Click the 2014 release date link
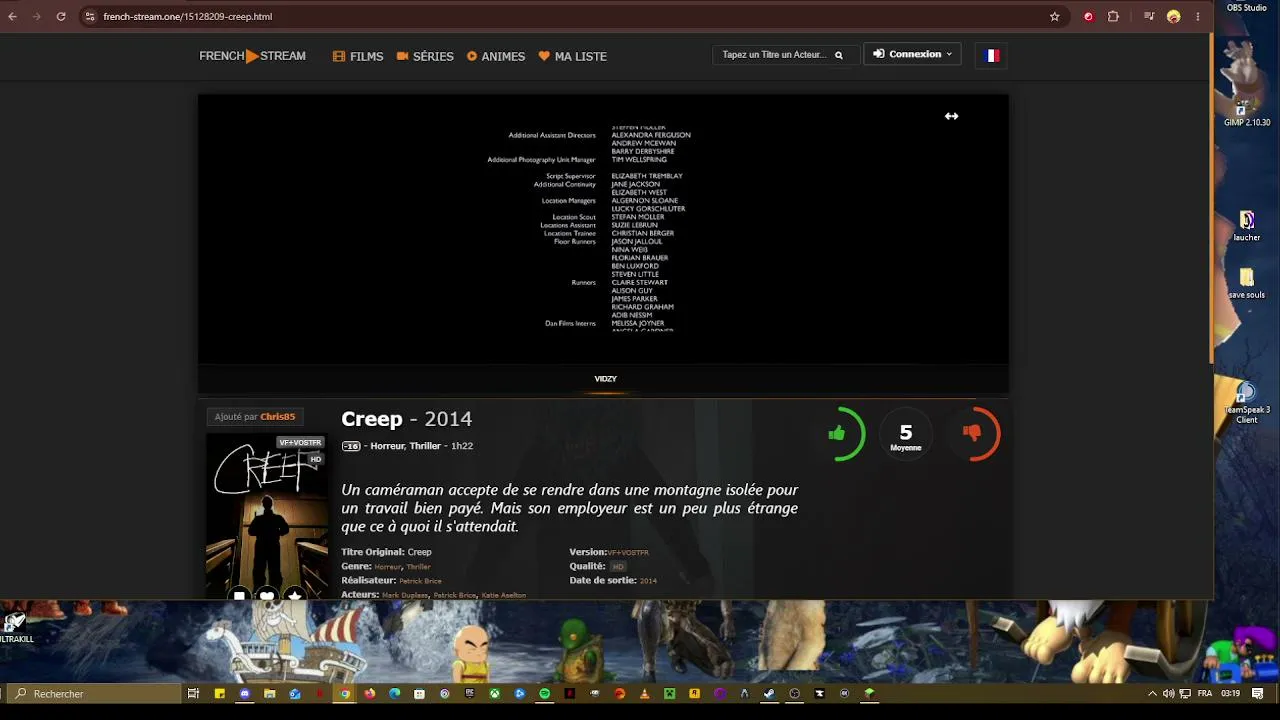The height and width of the screenshot is (720, 1280). [648, 581]
